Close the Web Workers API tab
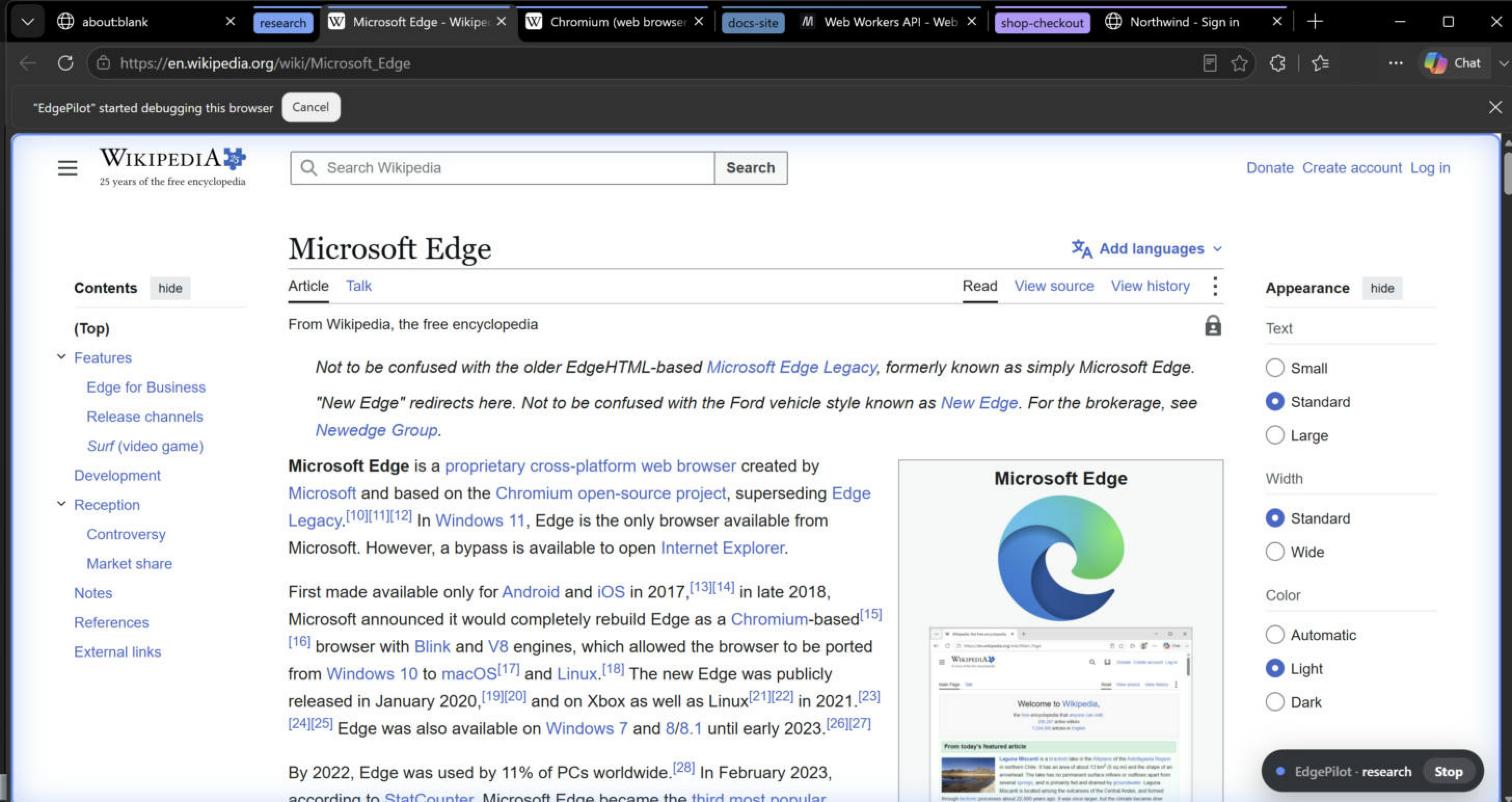 click(x=972, y=21)
